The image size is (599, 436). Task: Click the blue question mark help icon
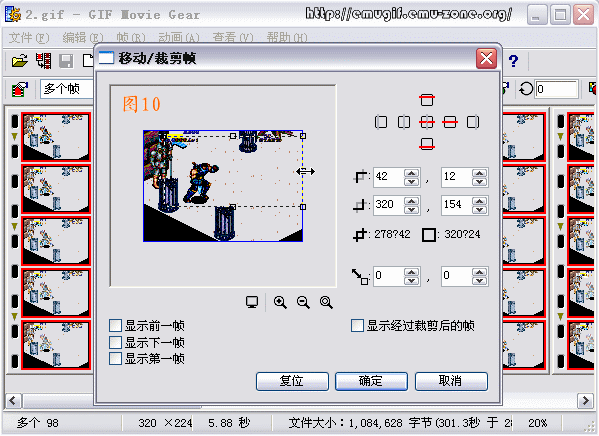pyautogui.click(x=513, y=61)
